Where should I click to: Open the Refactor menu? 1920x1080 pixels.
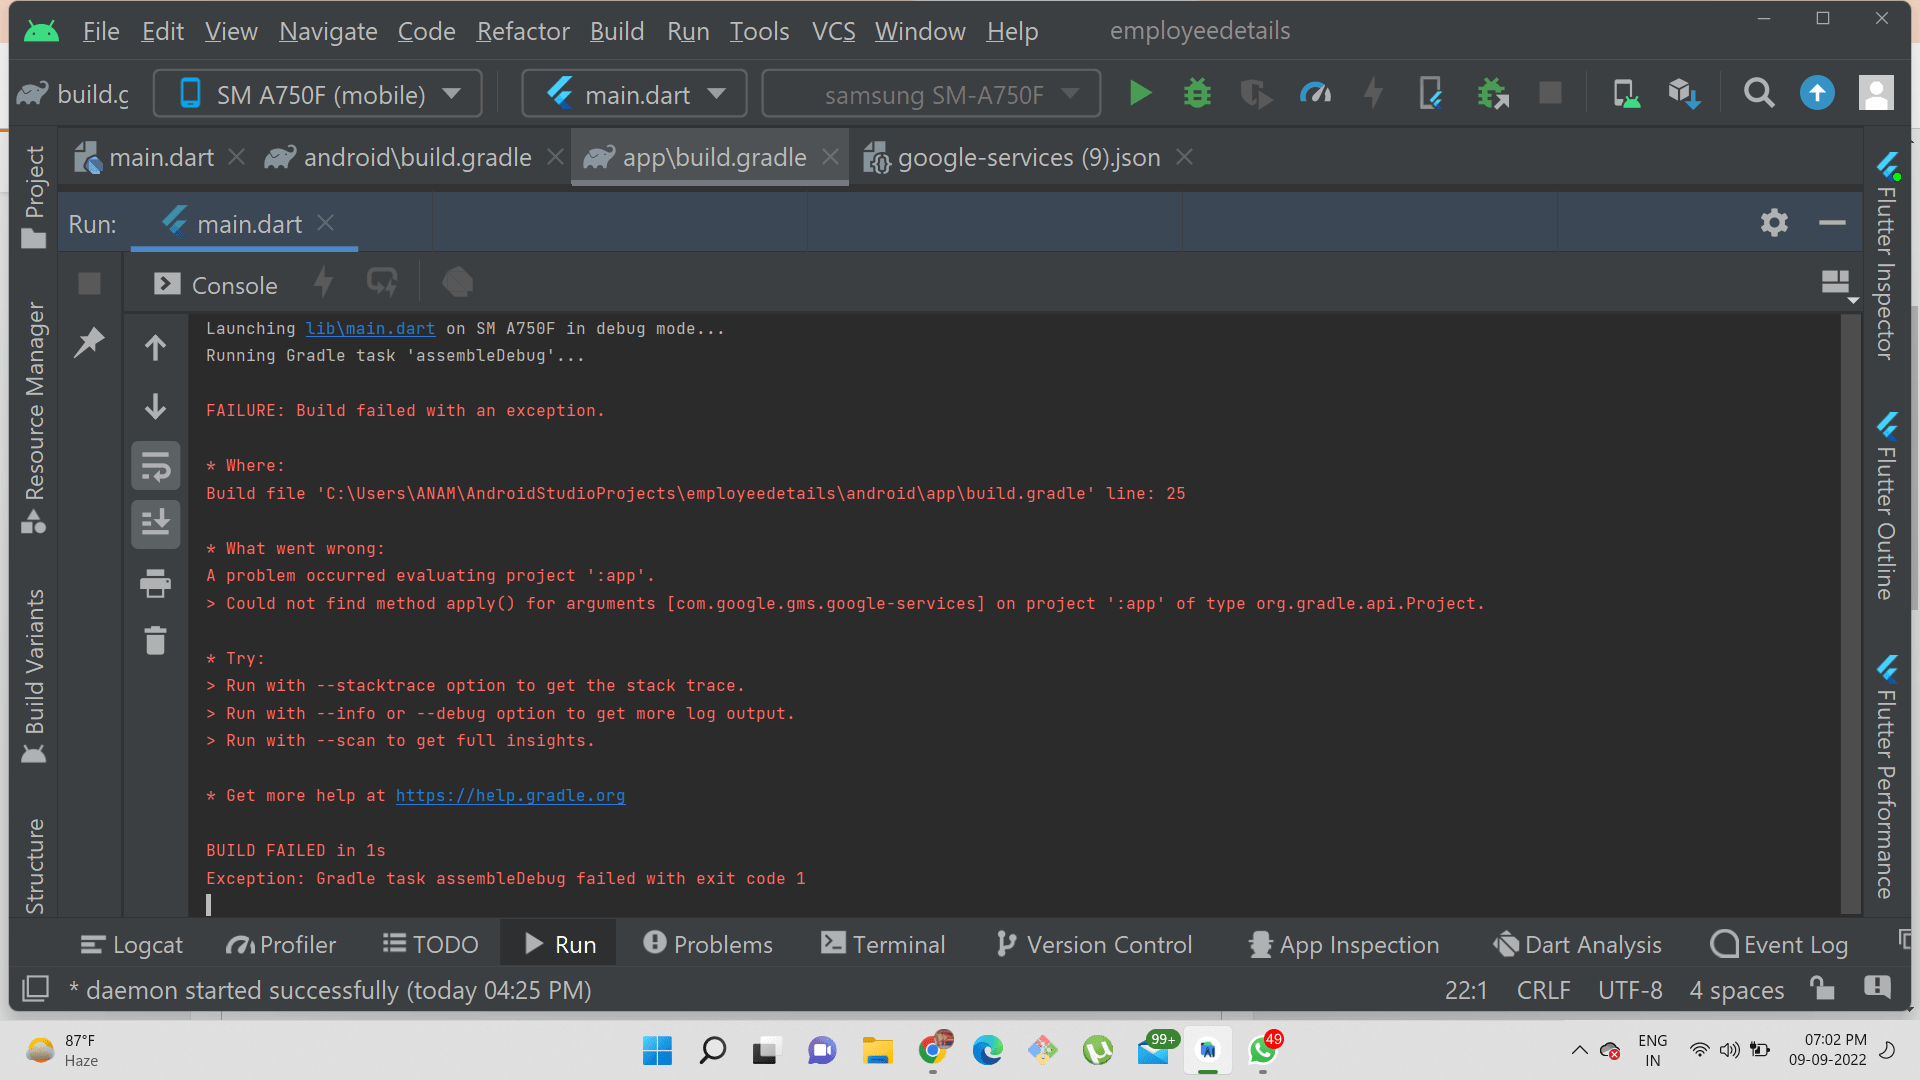[522, 31]
